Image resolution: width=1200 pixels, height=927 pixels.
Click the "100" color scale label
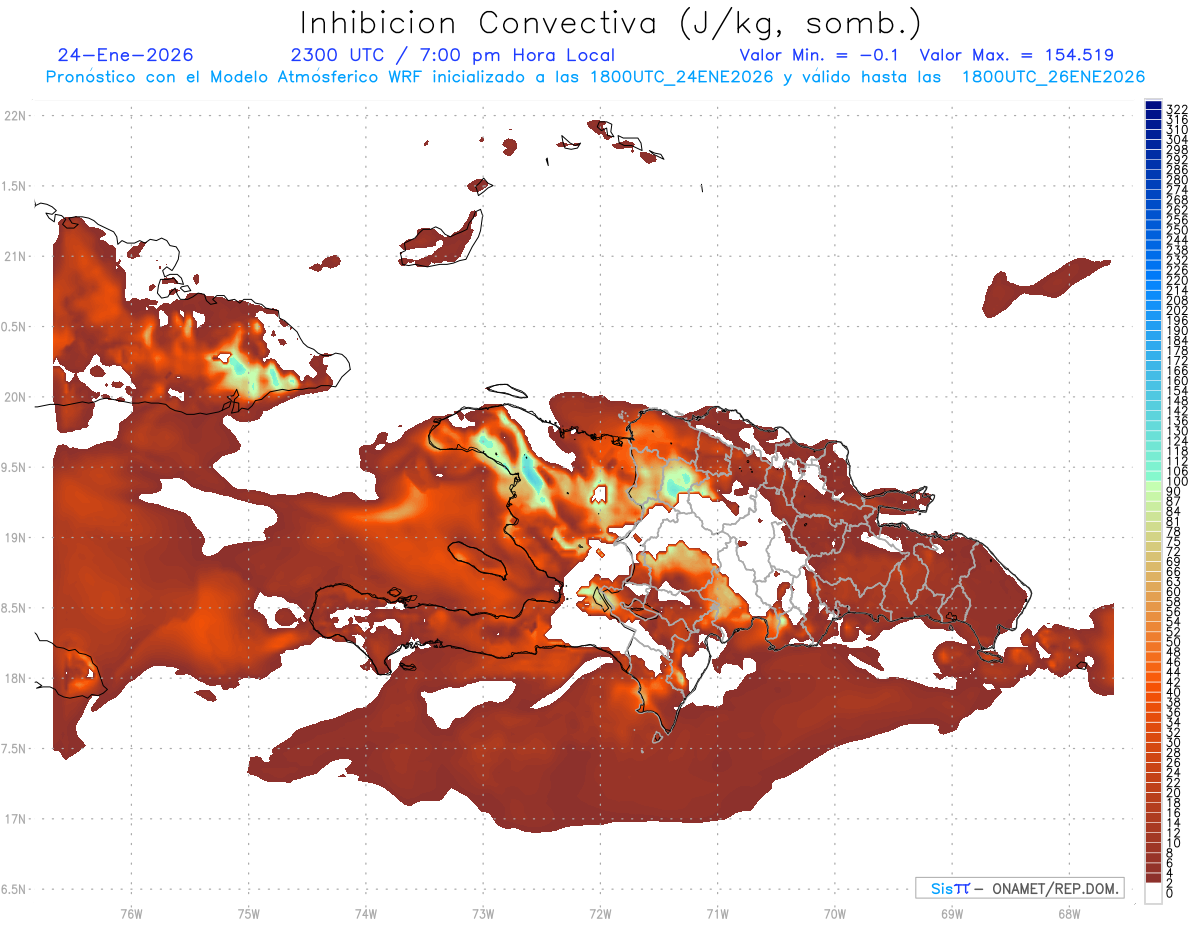point(1177,481)
